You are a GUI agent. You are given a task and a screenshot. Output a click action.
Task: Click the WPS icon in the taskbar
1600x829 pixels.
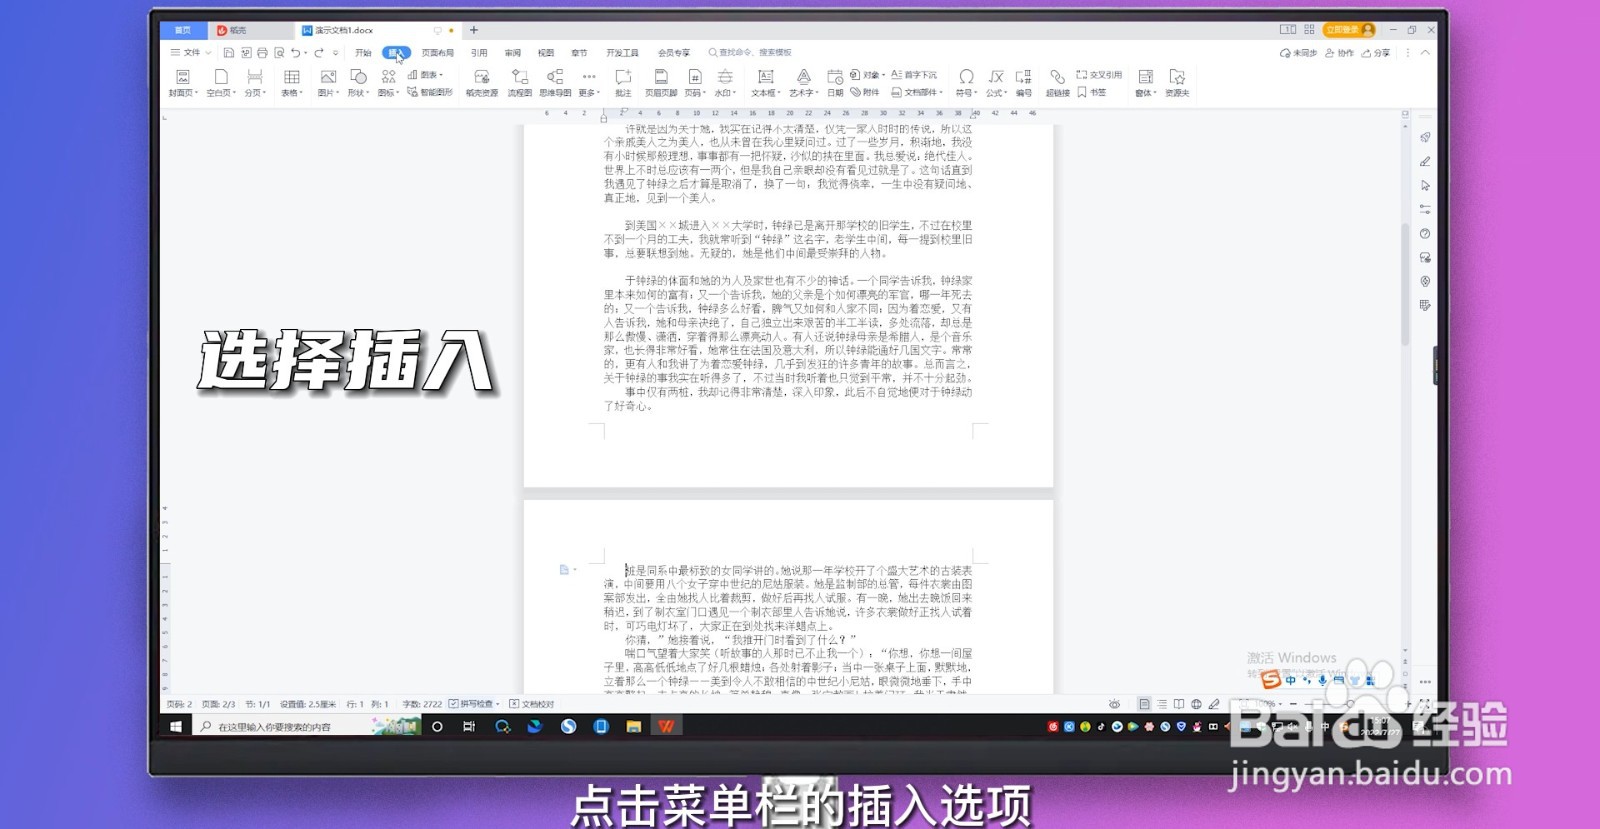coord(666,727)
